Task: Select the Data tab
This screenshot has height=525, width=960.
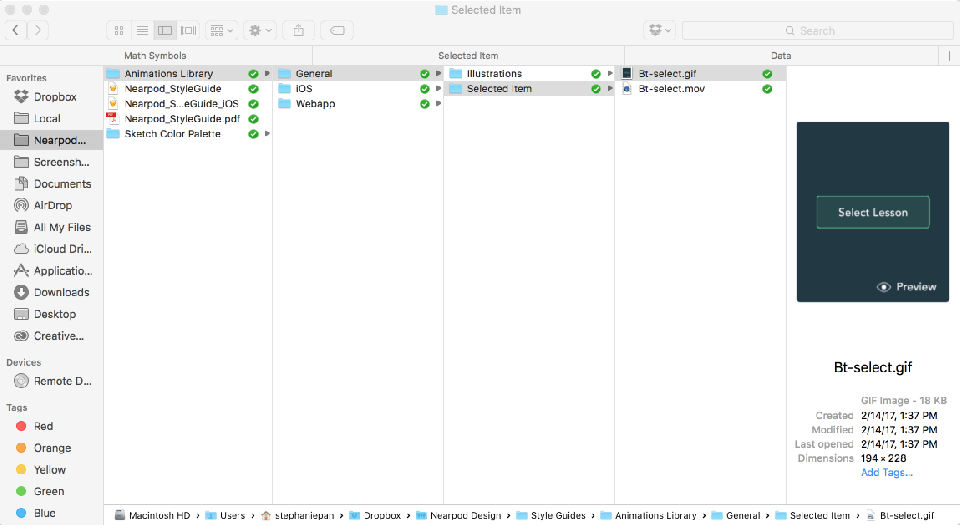Action: (781, 56)
